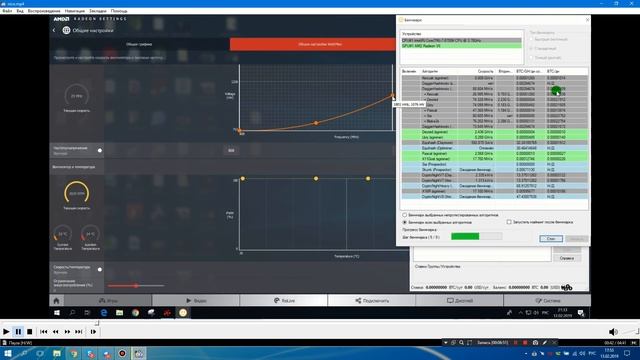Click the Стоп button in benchmark window
Image resolution: width=640 pixels, height=360 pixels.
tap(551, 238)
